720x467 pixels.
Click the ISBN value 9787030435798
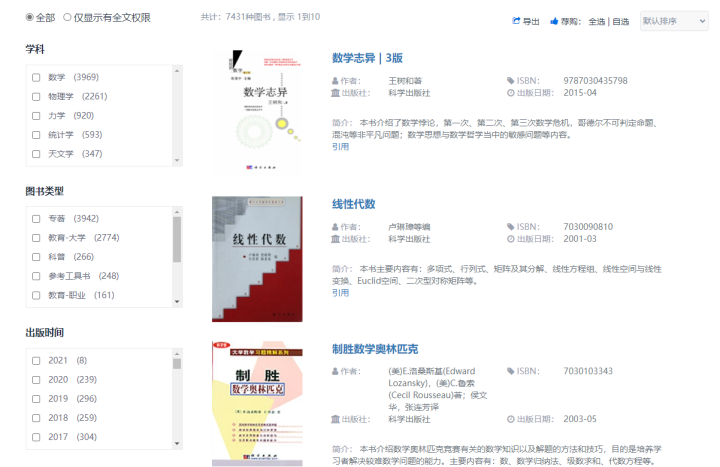coord(595,81)
